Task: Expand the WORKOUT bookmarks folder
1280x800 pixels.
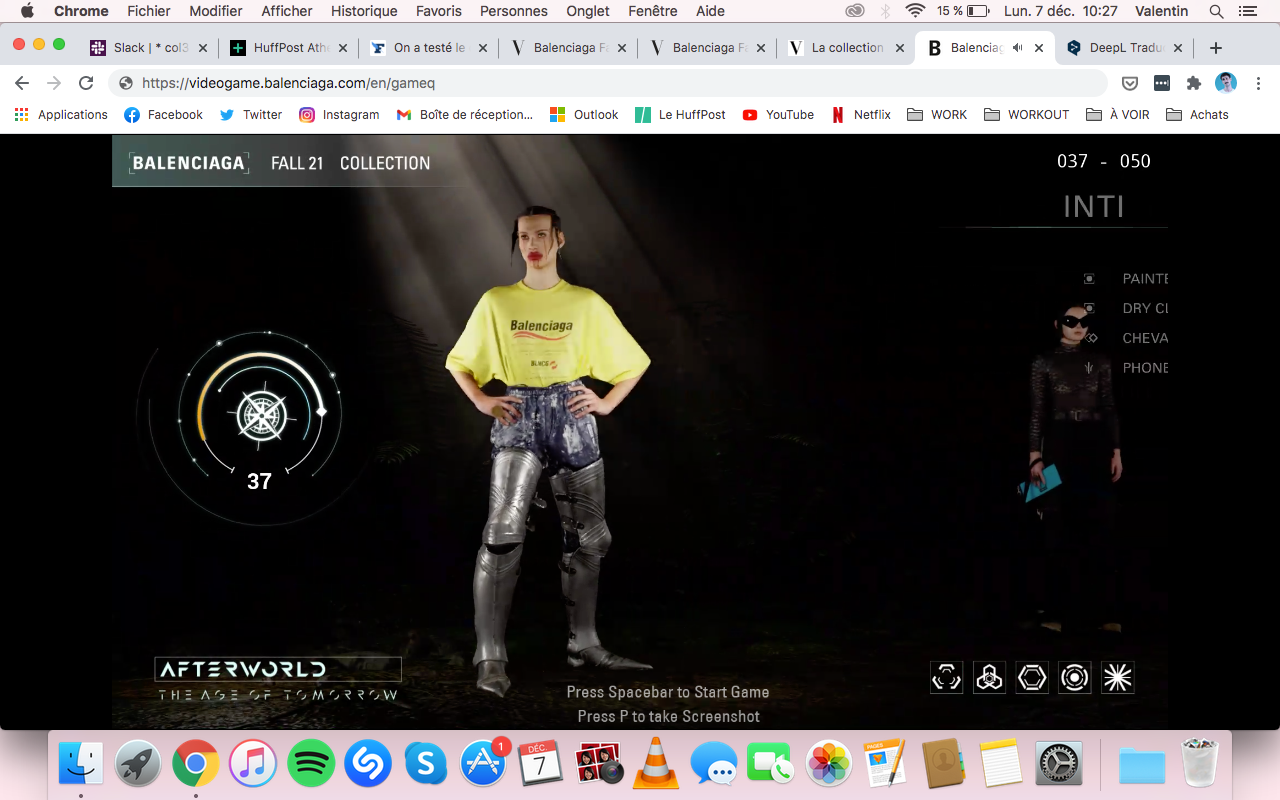Action: [x=1027, y=115]
